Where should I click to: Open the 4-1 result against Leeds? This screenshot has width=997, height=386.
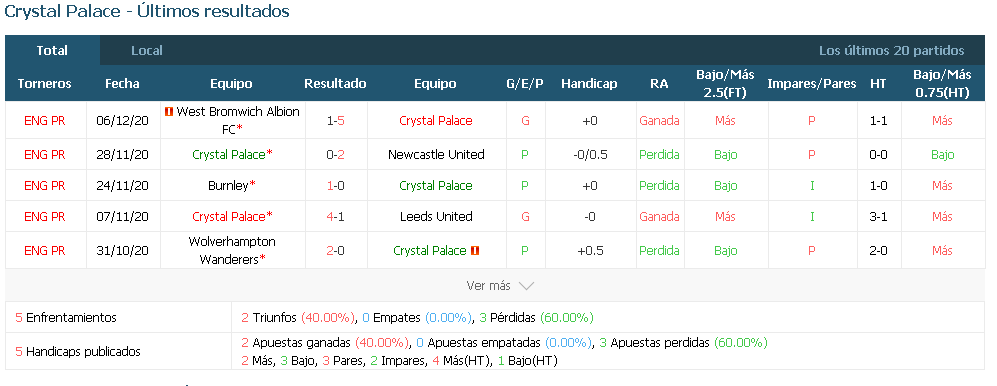coord(335,217)
